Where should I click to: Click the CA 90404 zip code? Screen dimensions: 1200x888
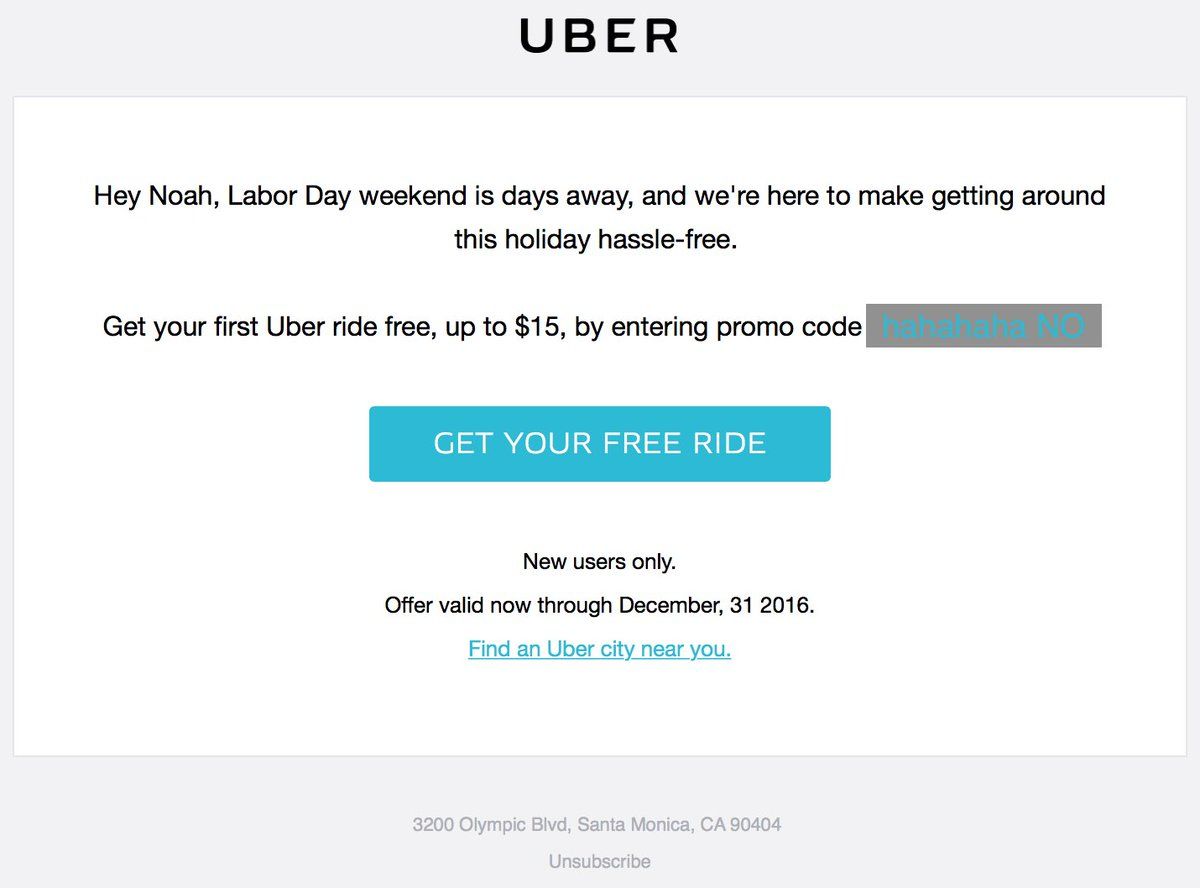[x=741, y=825]
